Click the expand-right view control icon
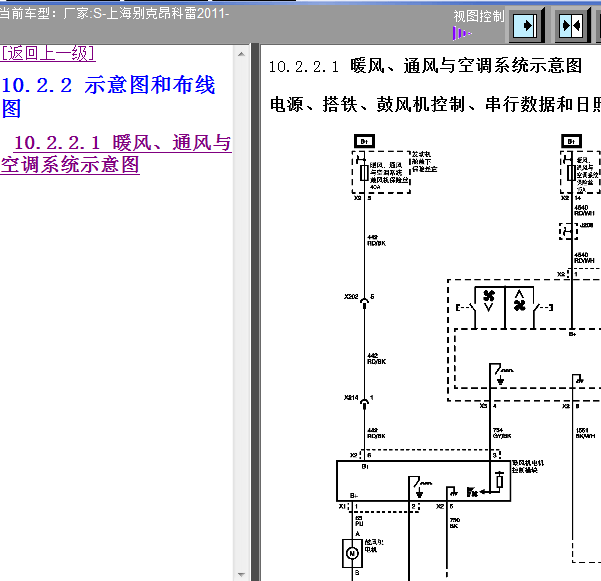Screen dimensions: 601x581 point(526,26)
